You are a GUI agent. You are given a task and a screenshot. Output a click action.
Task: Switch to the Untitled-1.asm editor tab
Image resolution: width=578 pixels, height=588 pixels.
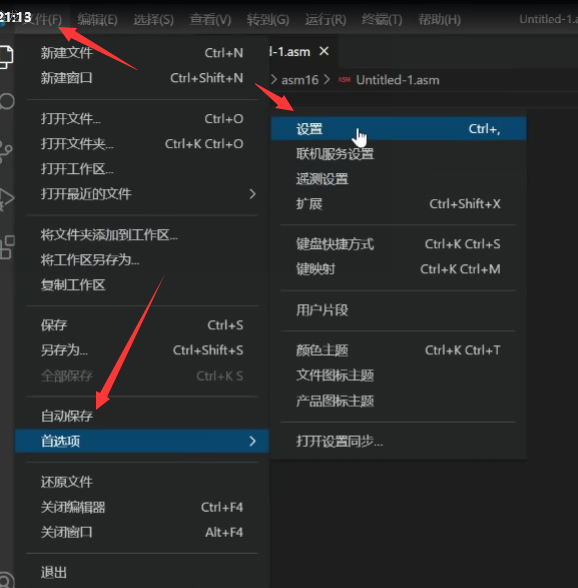point(290,51)
